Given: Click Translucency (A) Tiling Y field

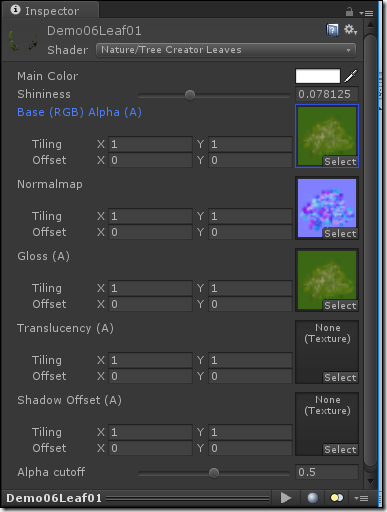Looking at the screenshot, I should click(250, 360).
